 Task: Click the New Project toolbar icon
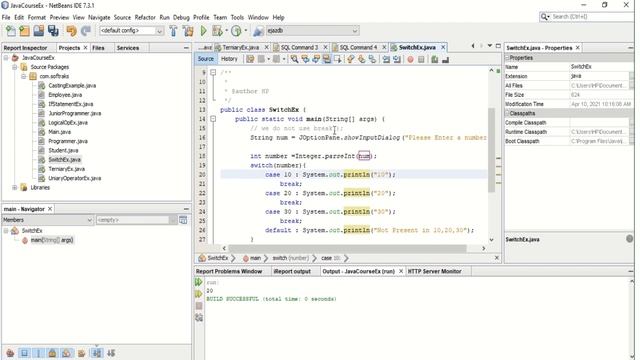(24, 31)
